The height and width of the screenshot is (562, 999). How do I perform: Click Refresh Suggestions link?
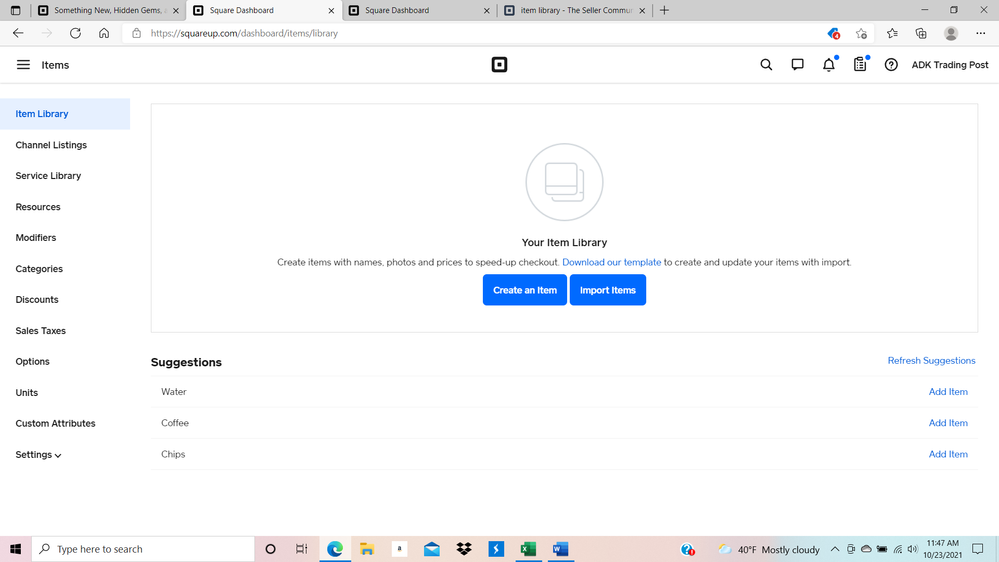pos(931,361)
